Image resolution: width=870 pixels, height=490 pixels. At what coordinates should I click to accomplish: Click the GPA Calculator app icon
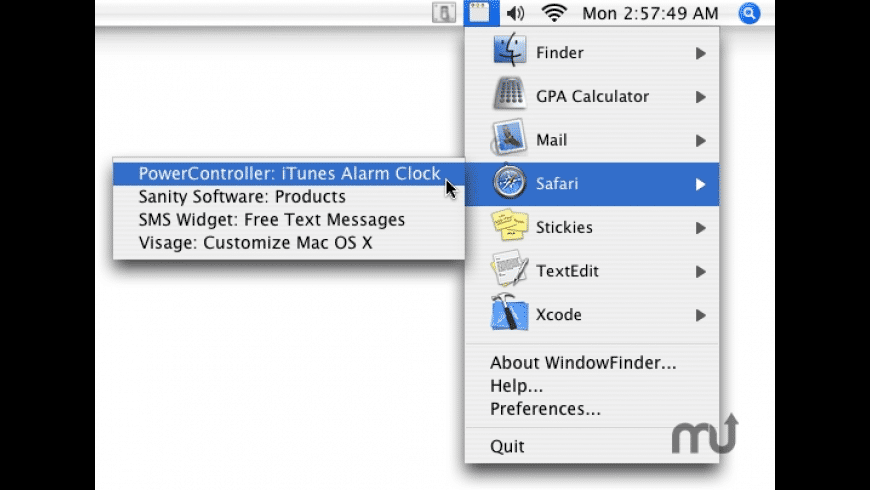[x=509, y=94]
